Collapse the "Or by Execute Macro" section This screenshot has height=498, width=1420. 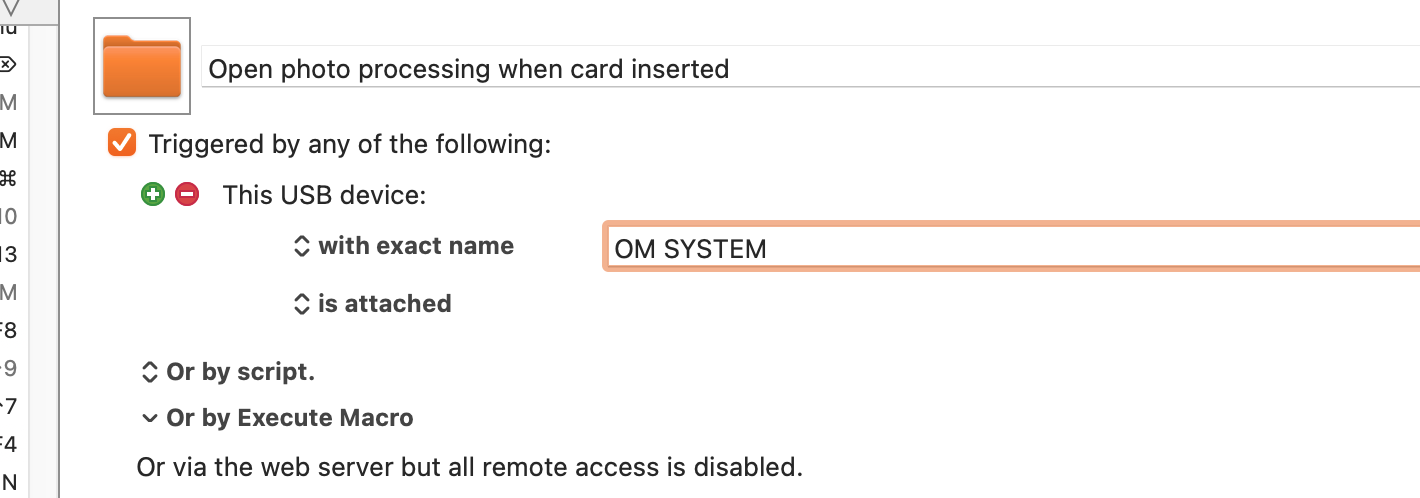pos(150,418)
